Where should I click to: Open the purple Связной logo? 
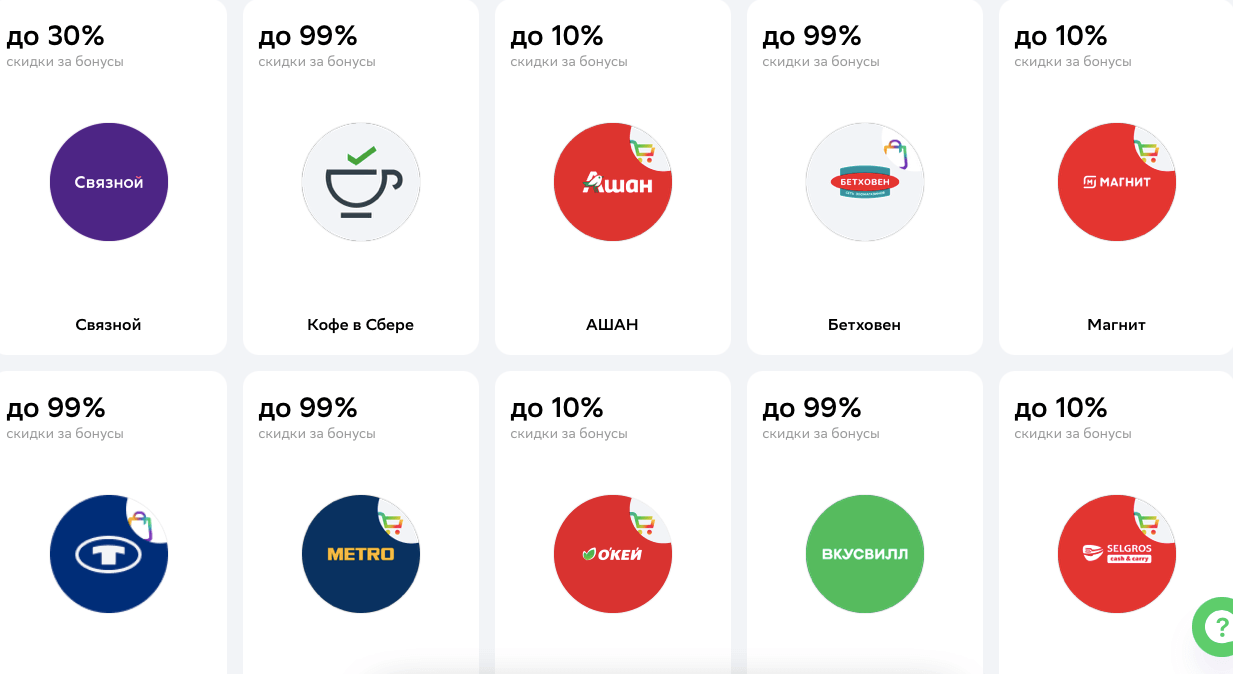[109, 182]
